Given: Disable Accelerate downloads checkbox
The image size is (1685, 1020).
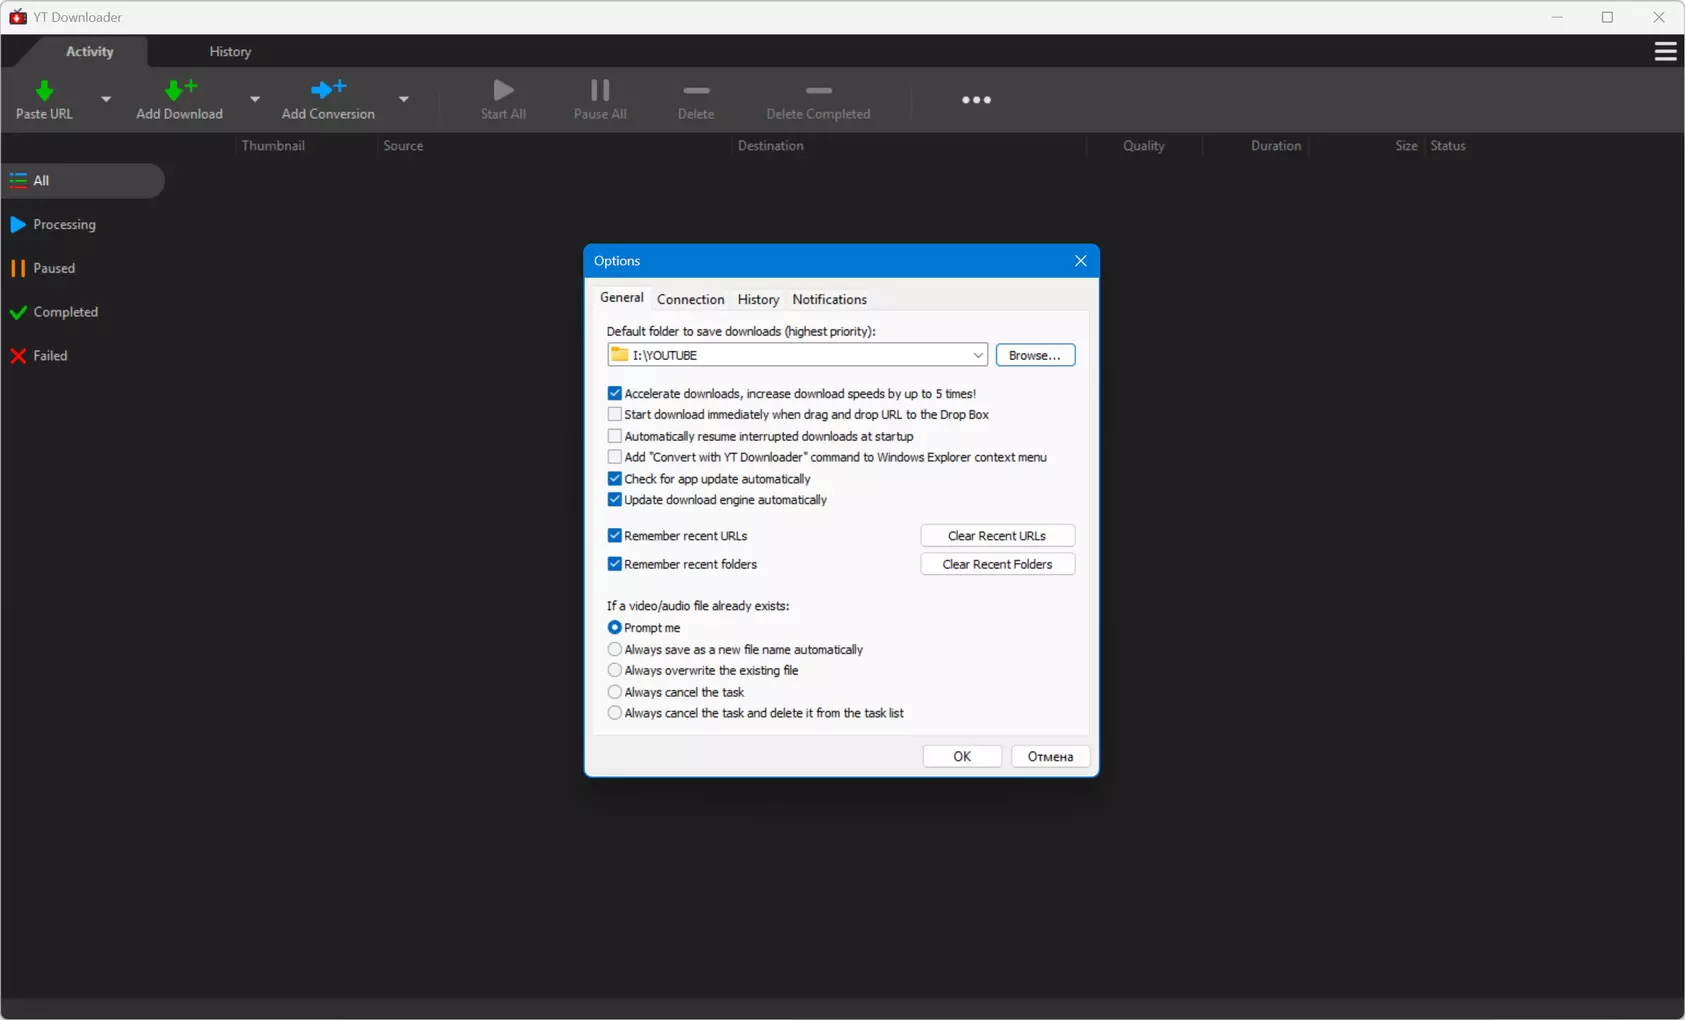Looking at the screenshot, I should pyautogui.click(x=615, y=394).
